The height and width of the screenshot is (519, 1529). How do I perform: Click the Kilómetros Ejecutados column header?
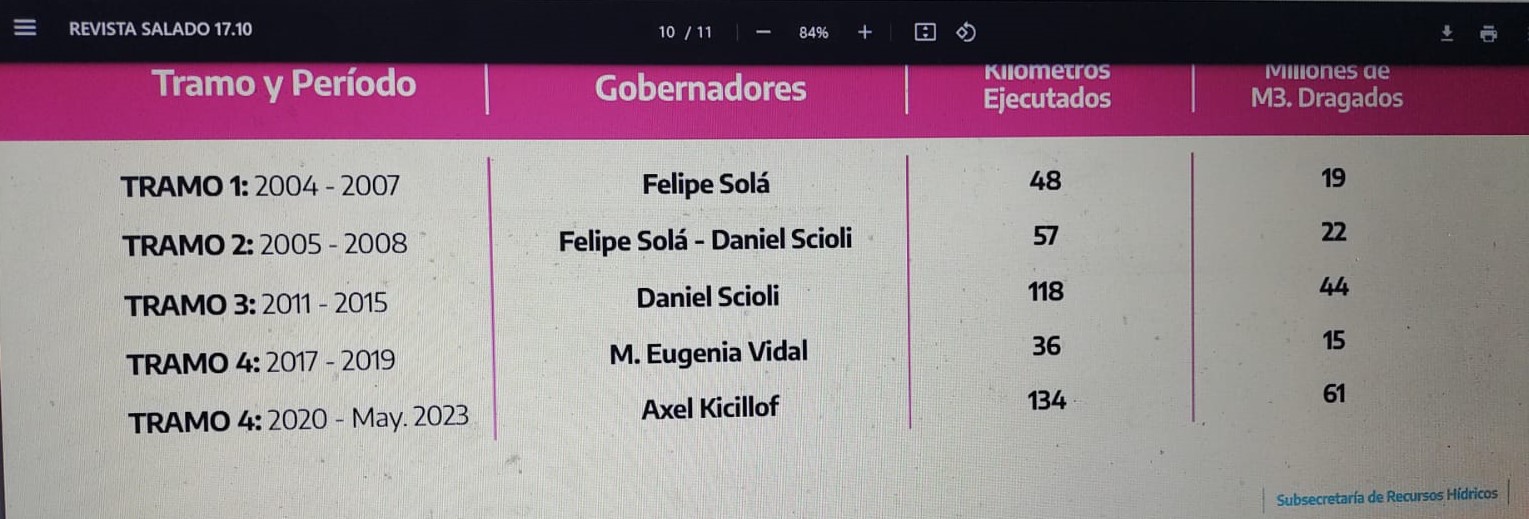click(x=1047, y=86)
